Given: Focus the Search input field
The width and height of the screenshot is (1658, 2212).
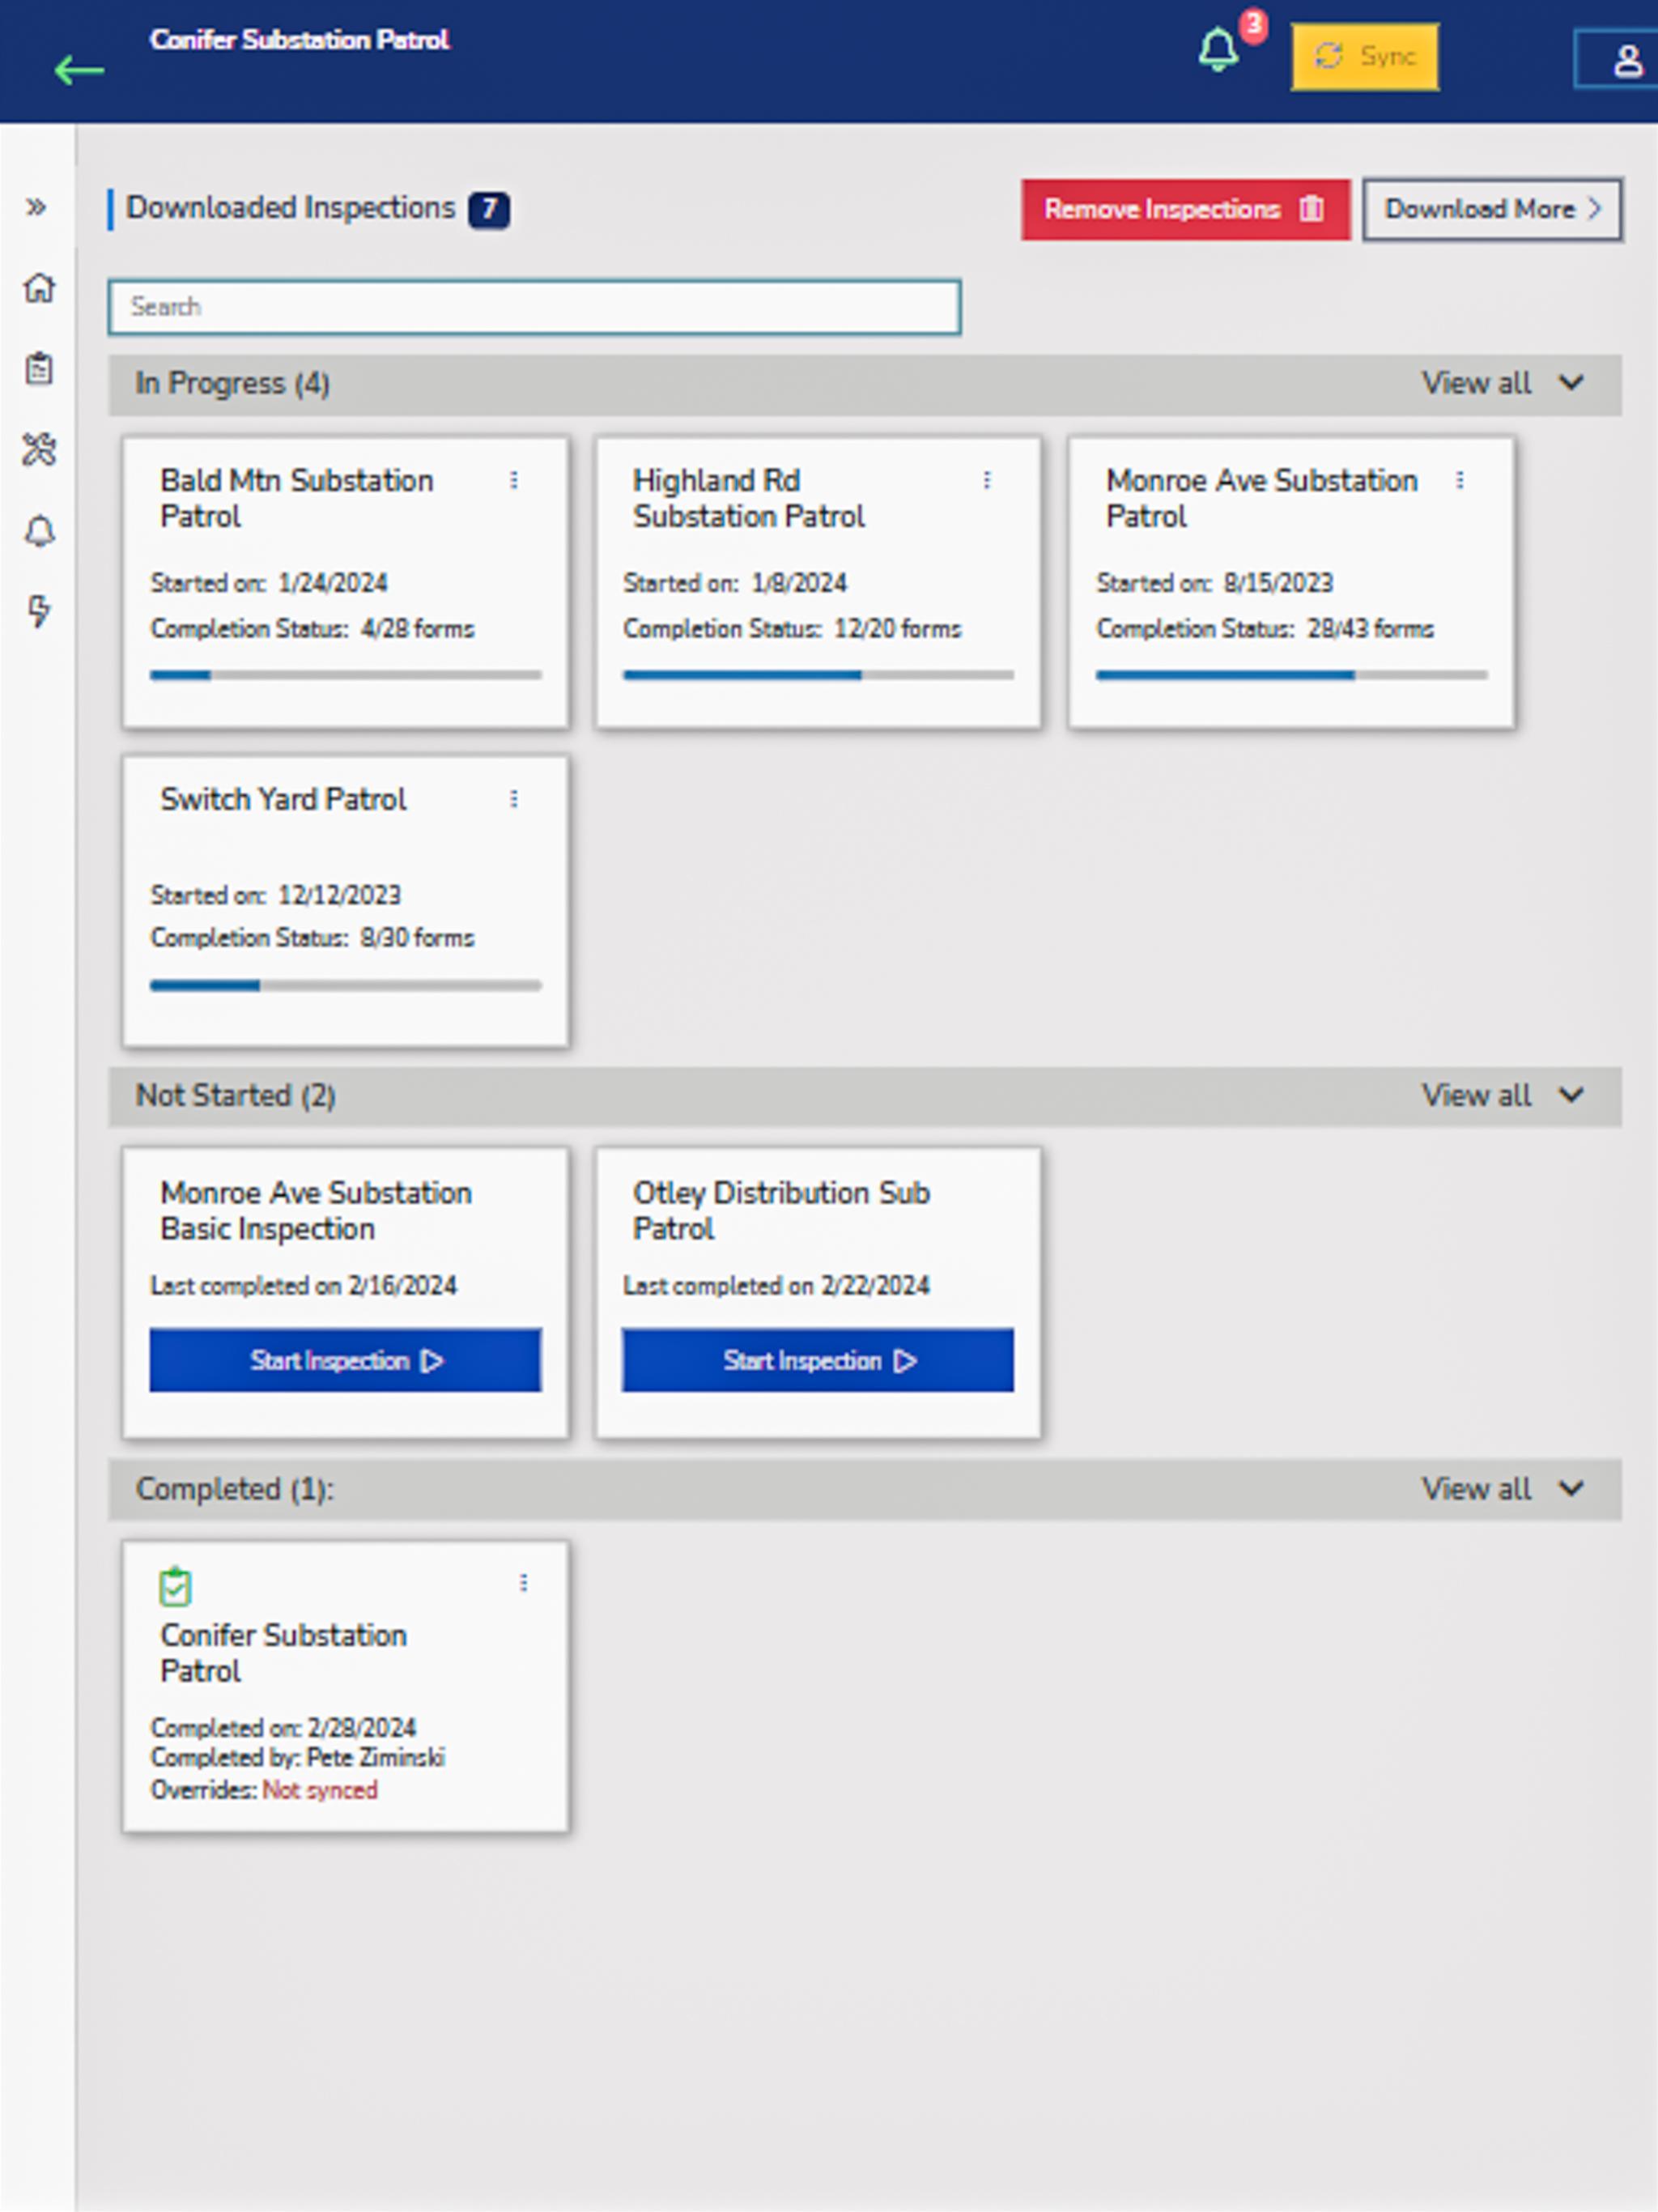Looking at the screenshot, I should (535, 306).
